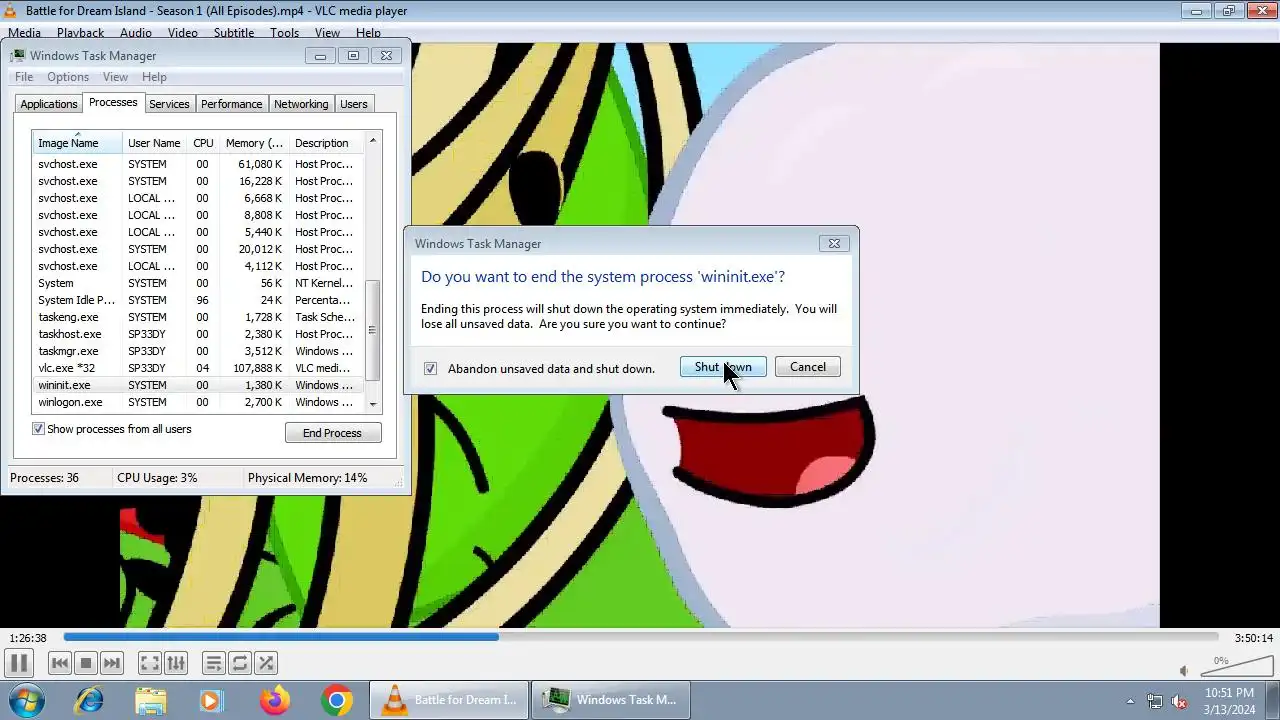Click the End Process button

[x=332, y=433]
